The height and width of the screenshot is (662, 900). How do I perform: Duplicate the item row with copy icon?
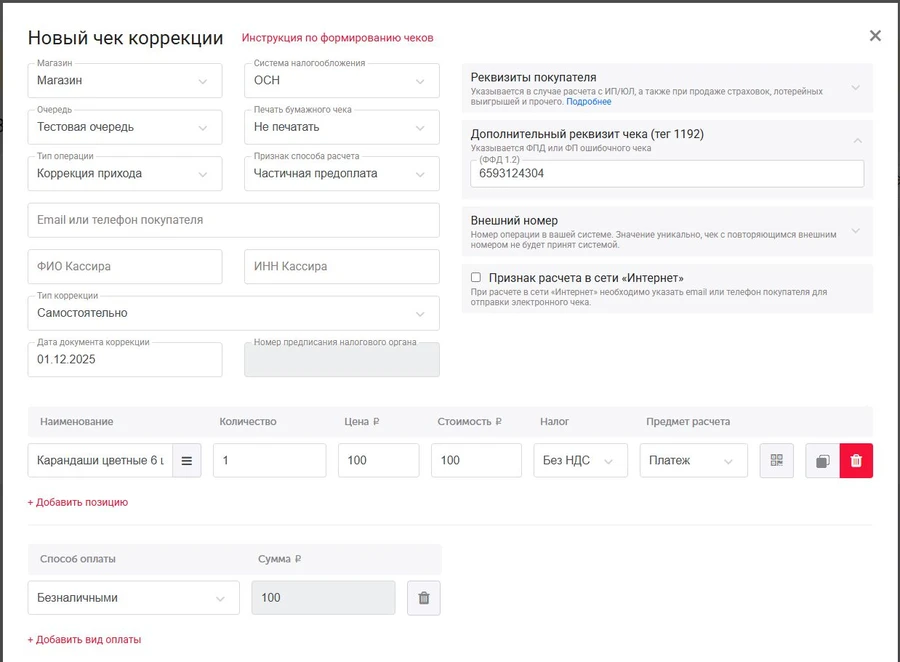[822, 461]
